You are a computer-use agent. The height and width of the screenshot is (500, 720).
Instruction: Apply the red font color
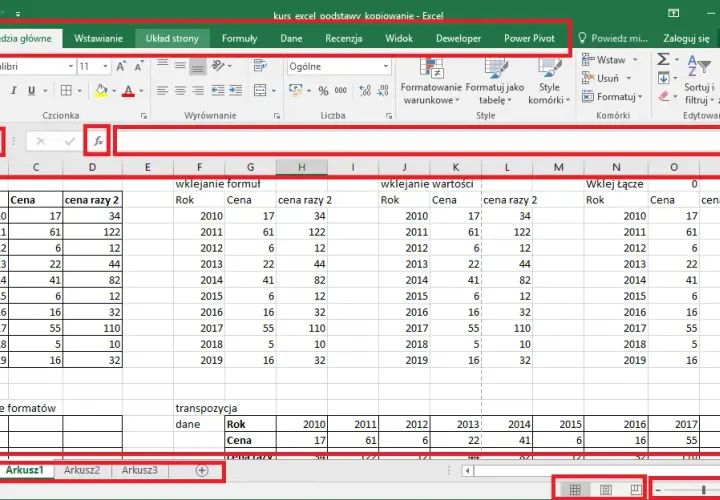(129, 91)
